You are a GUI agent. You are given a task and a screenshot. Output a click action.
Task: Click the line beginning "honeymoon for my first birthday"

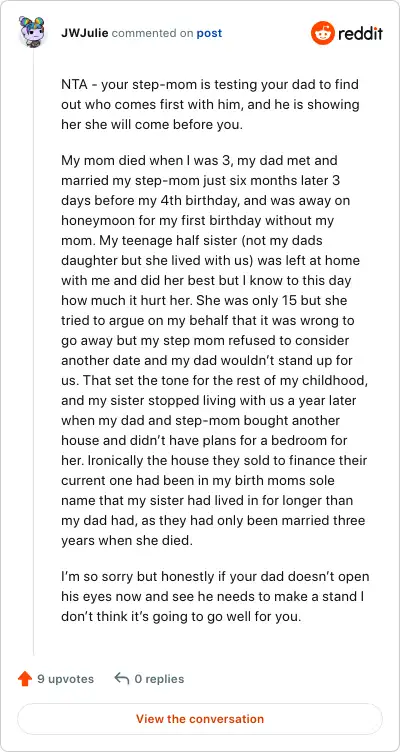(198, 221)
